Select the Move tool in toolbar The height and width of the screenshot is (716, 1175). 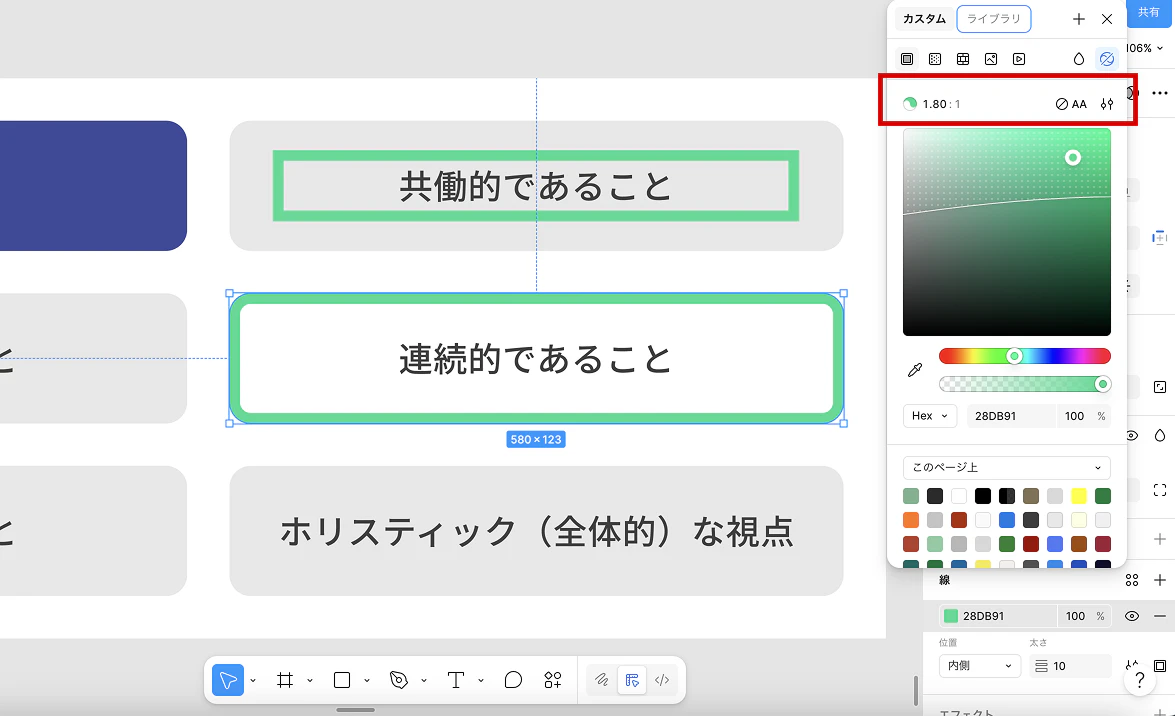pos(228,680)
